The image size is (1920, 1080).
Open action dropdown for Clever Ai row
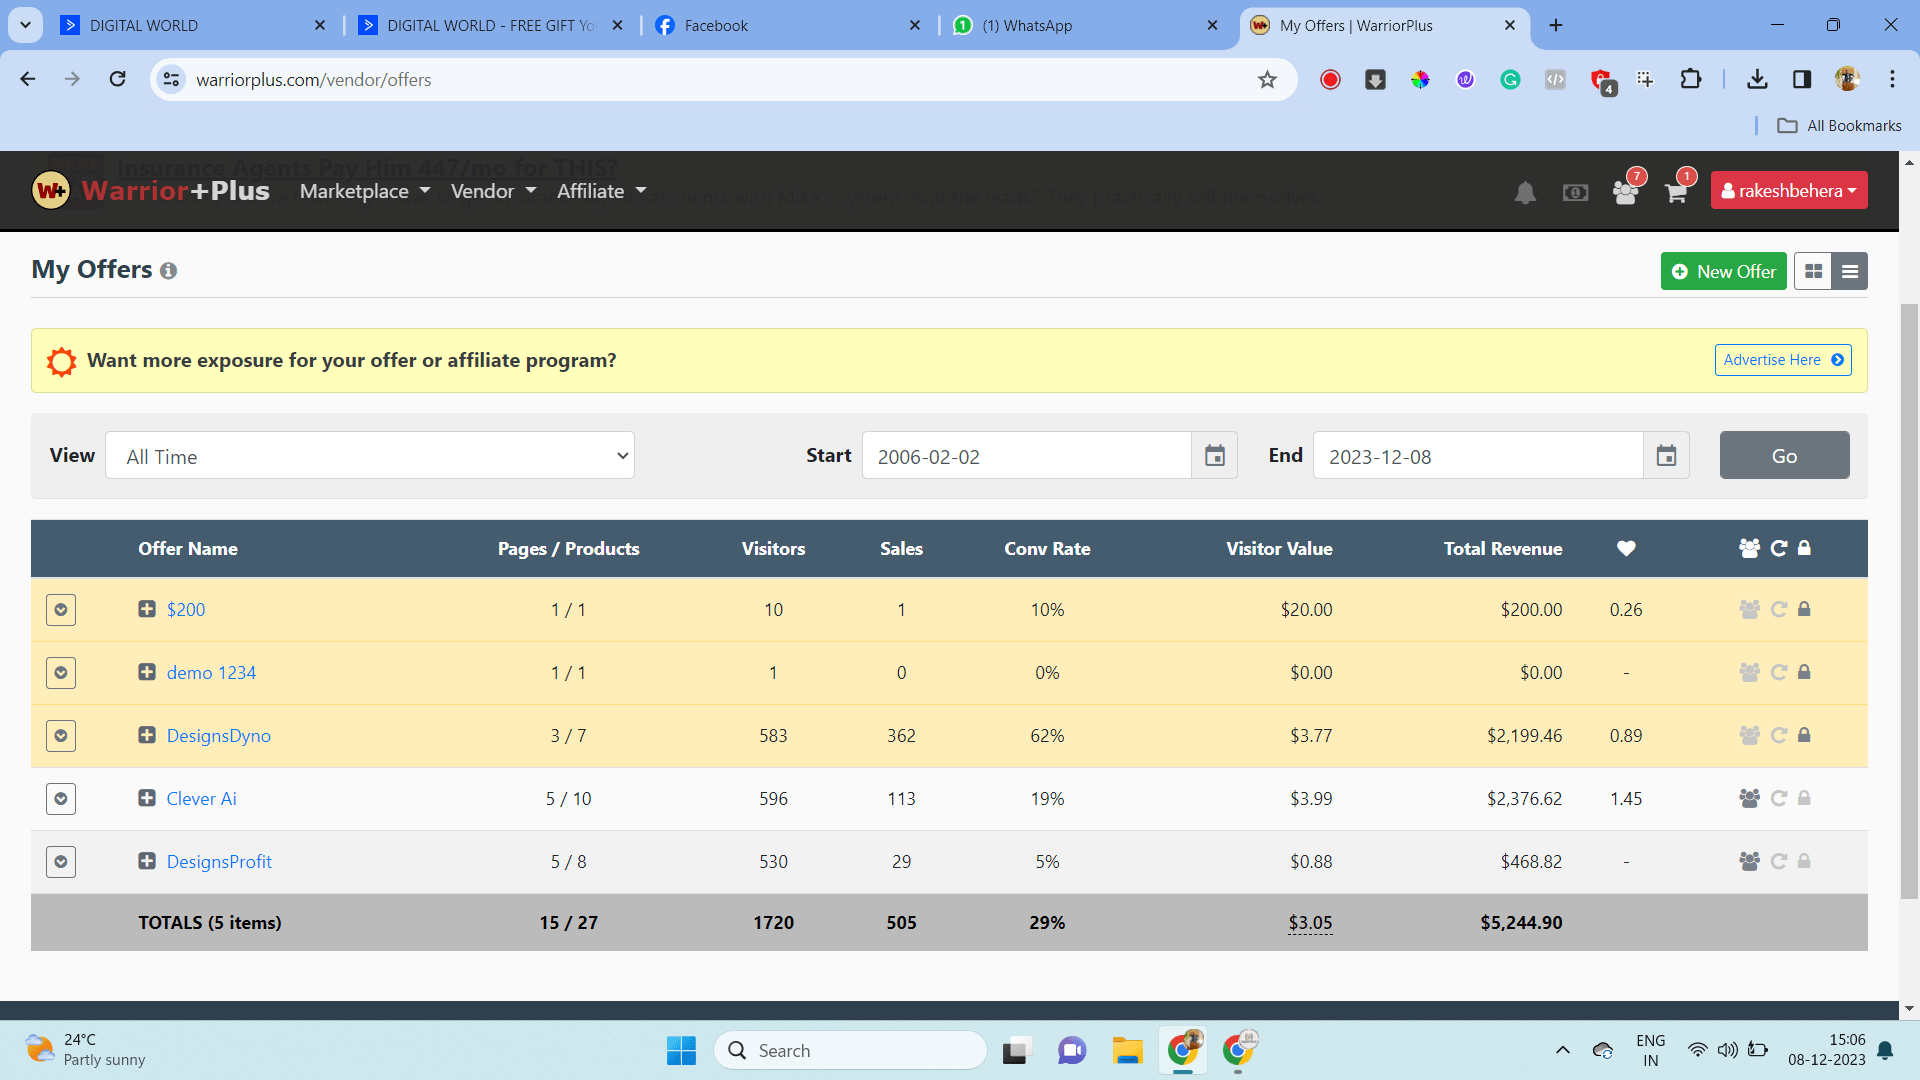[x=61, y=799]
